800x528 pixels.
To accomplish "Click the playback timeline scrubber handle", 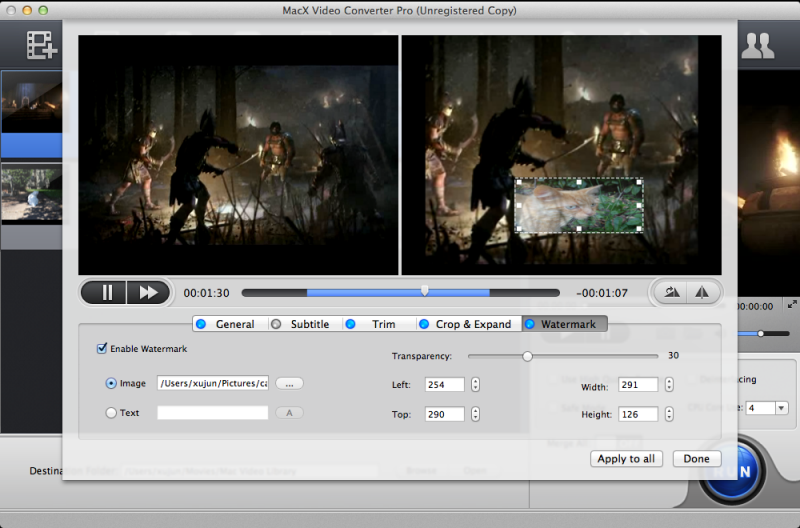I will click(424, 291).
